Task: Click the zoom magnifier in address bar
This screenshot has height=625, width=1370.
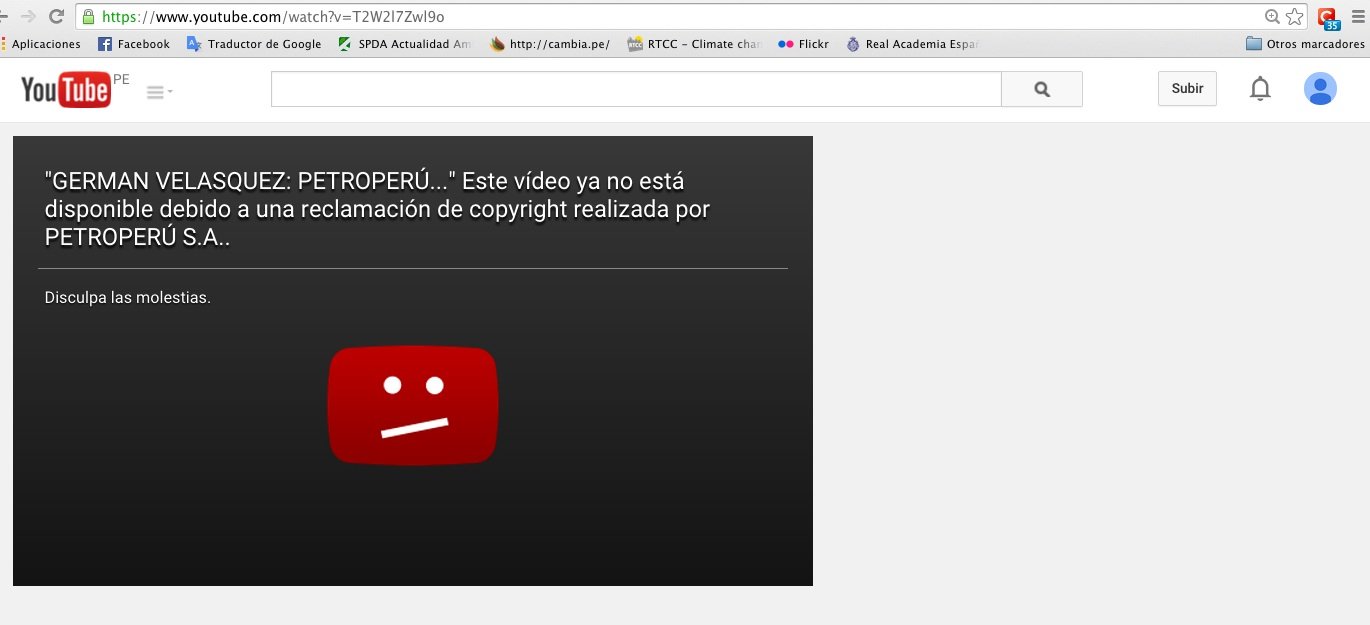Action: pos(1272,16)
